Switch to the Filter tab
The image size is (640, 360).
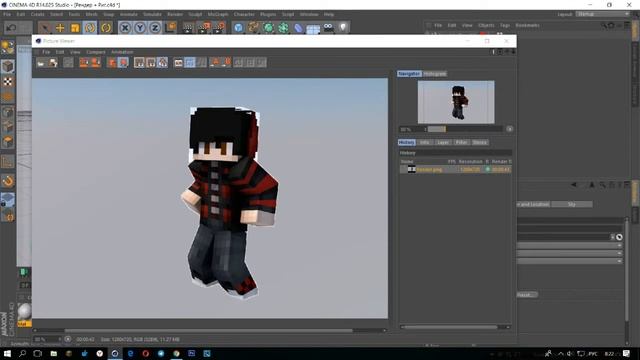[x=461, y=142]
